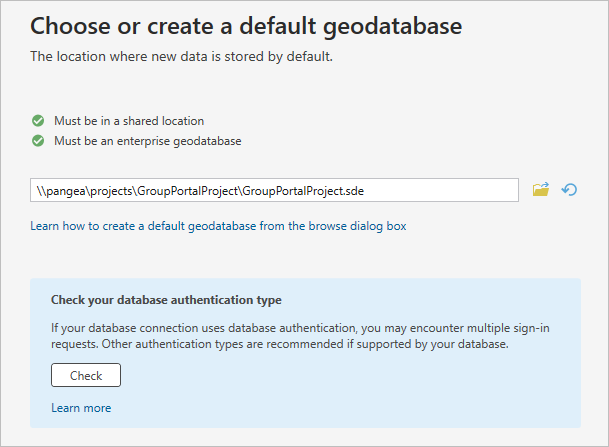Open link on creating a default geodatabase
609x447 pixels.
(218, 226)
